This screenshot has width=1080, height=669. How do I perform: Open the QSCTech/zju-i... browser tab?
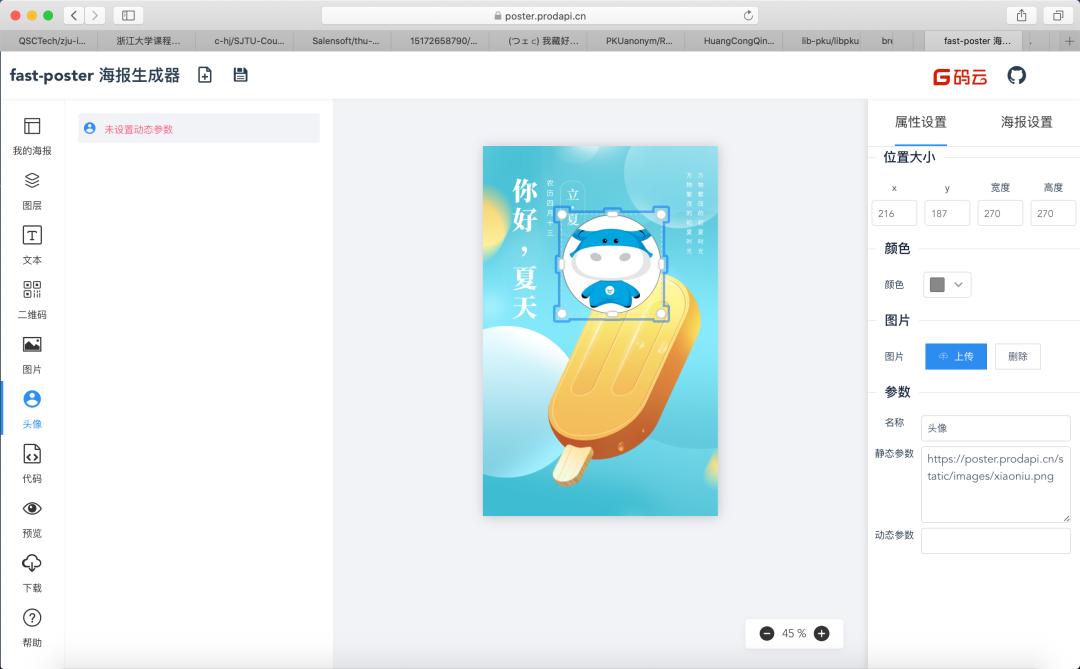tap(52, 41)
